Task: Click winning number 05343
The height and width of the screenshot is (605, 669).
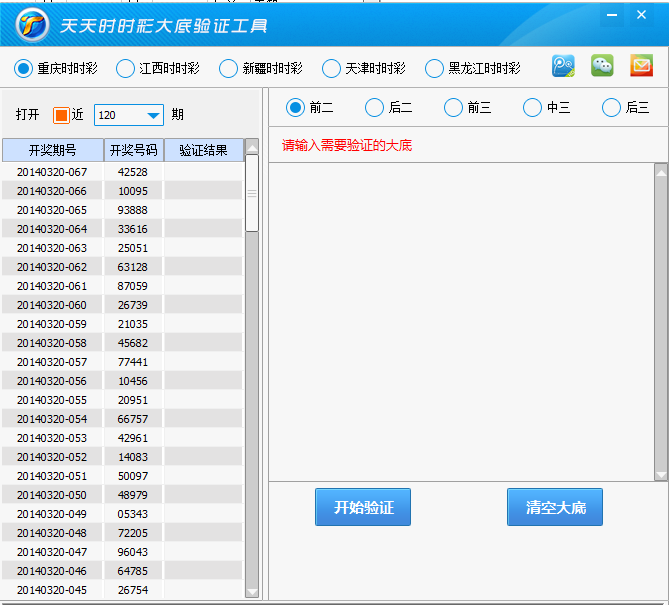Action: pyautogui.click(x=133, y=514)
